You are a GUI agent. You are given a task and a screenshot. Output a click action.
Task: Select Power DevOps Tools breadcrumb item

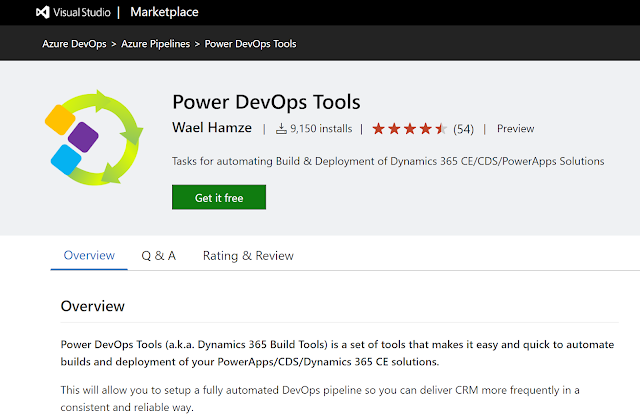(x=250, y=44)
